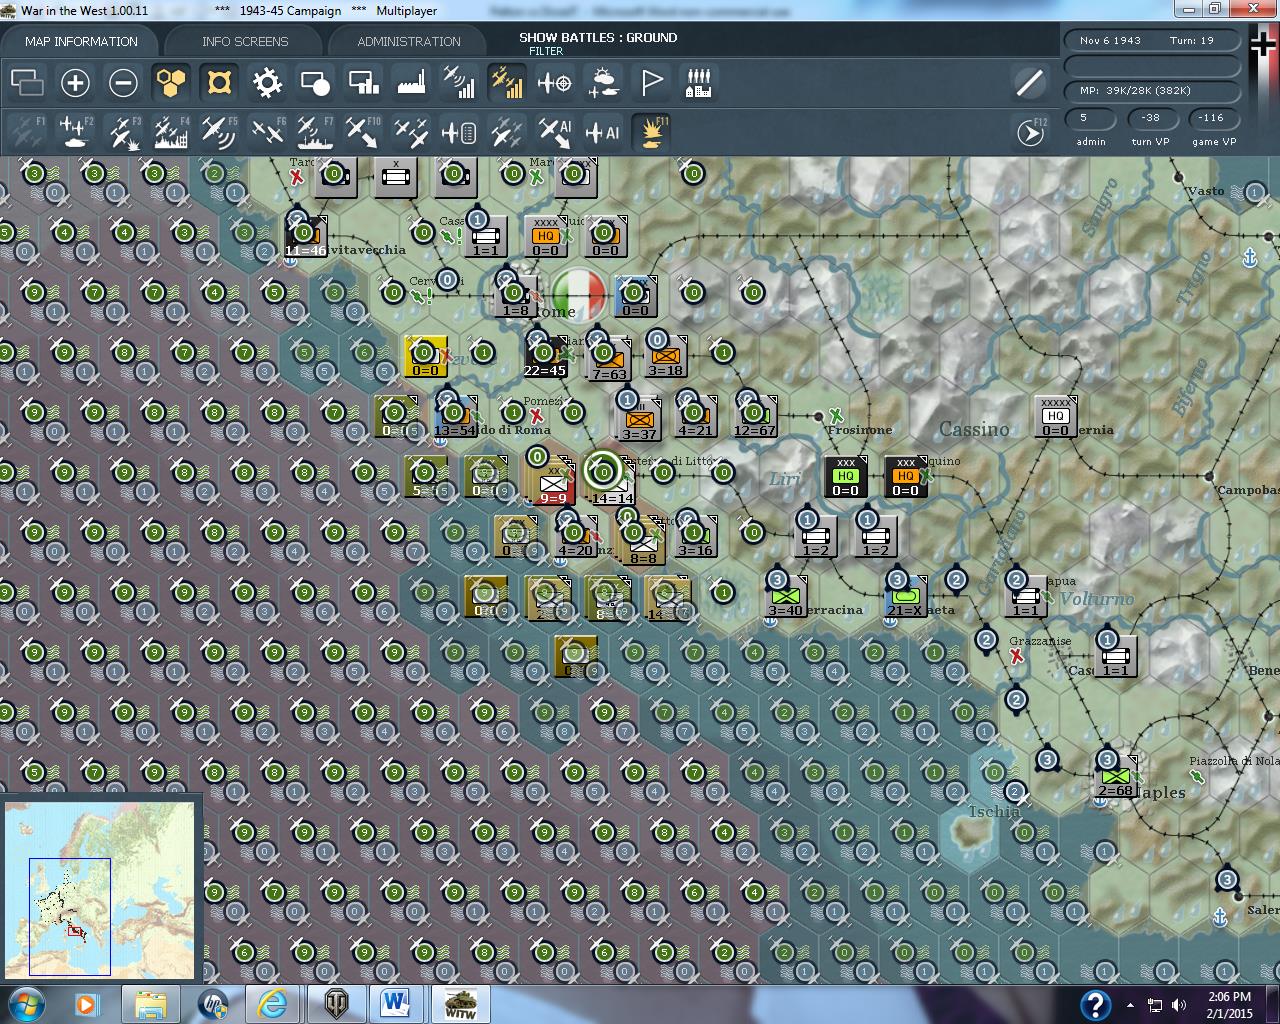Select the 22=45 black unit counter
The width and height of the screenshot is (1280, 1024).
pos(545,356)
